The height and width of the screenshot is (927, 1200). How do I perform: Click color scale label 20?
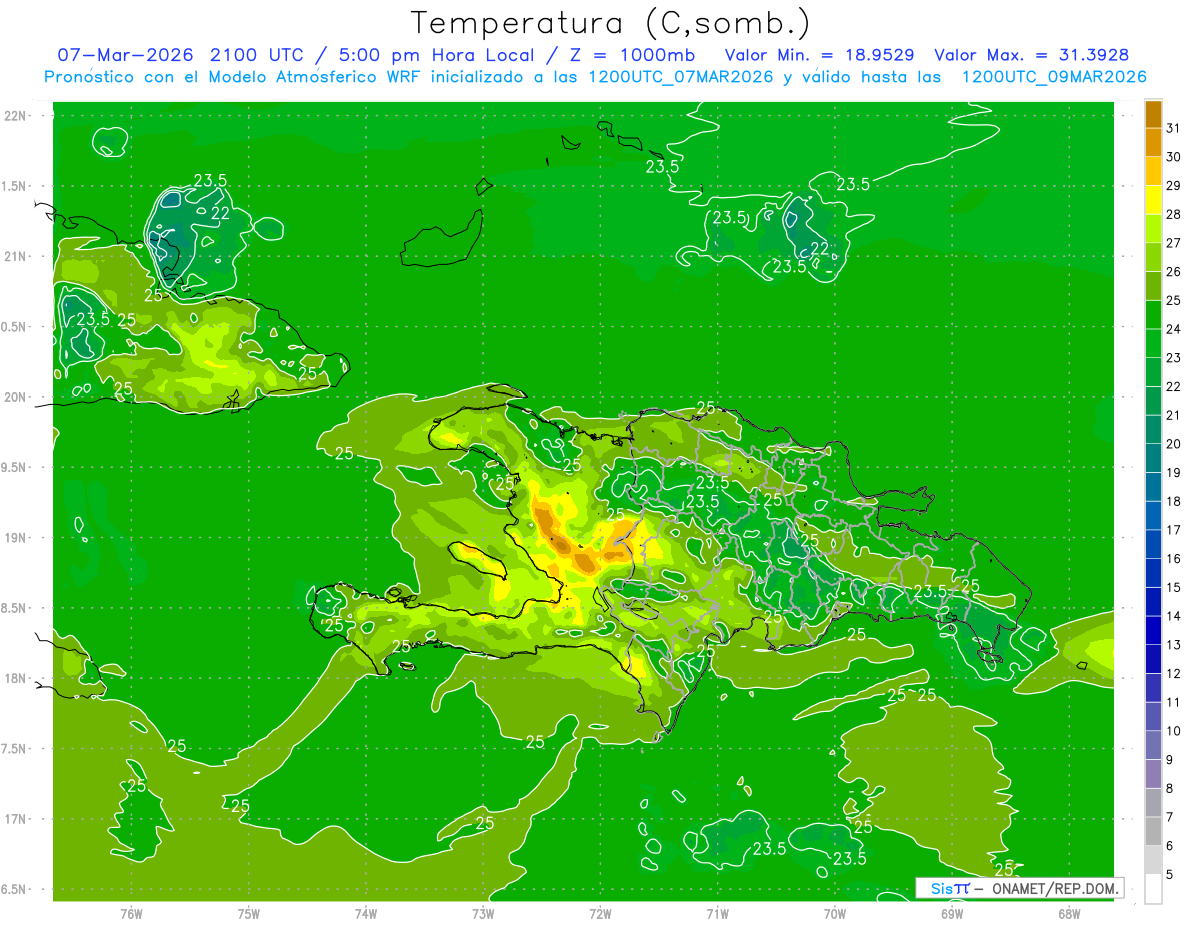tap(1174, 444)
